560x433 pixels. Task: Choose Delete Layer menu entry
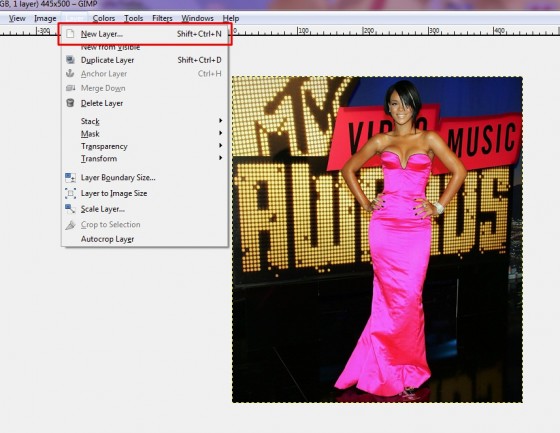[x=145, y=103]
